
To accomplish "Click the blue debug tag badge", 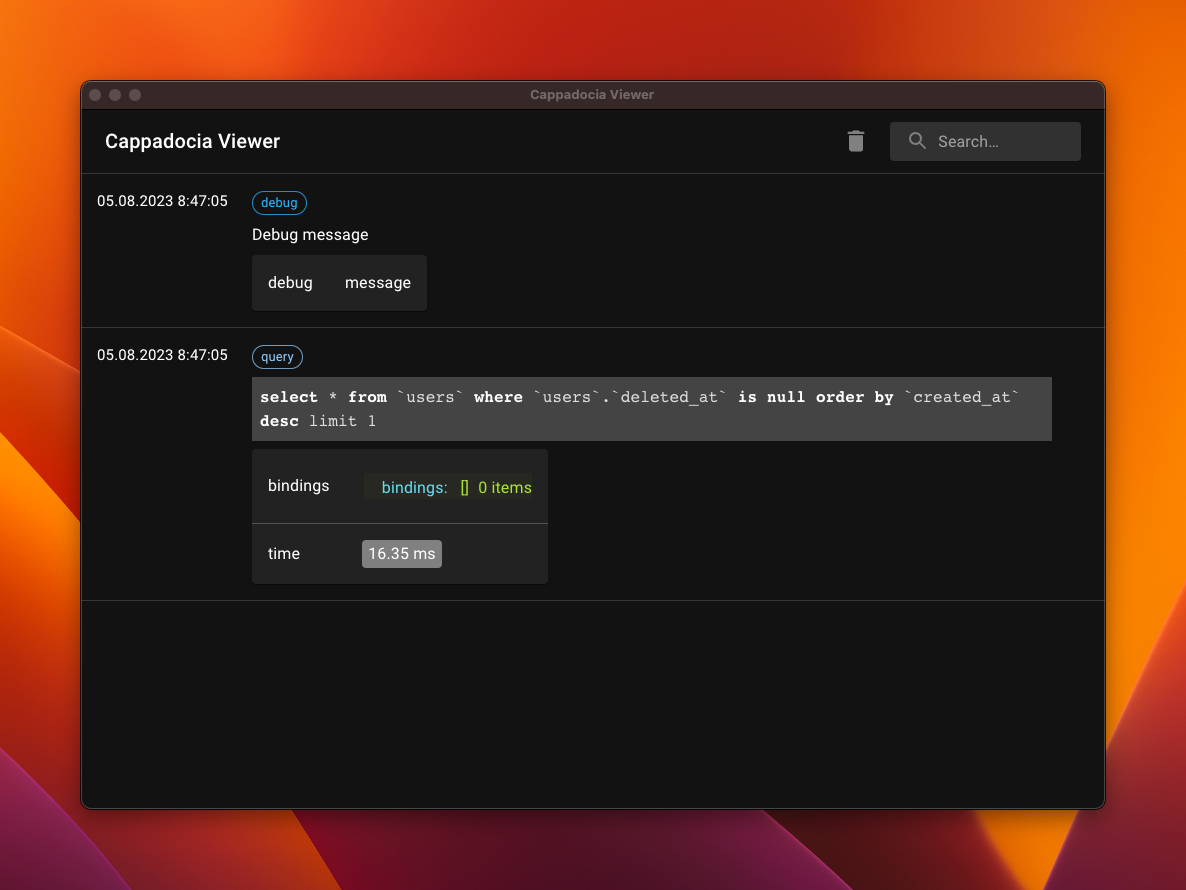I will [279, 203].
